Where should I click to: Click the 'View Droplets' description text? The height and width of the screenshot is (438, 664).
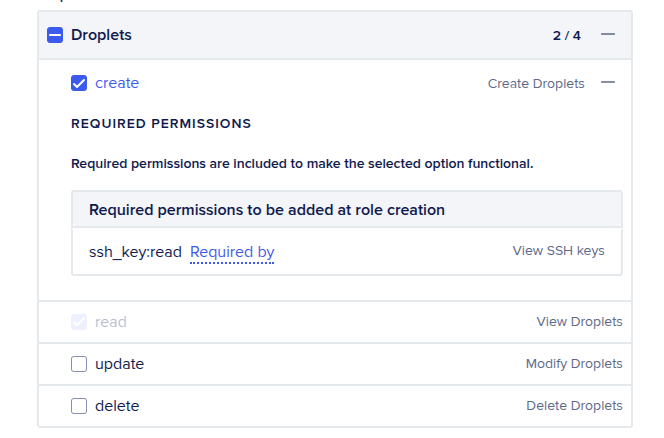(579, 322)
